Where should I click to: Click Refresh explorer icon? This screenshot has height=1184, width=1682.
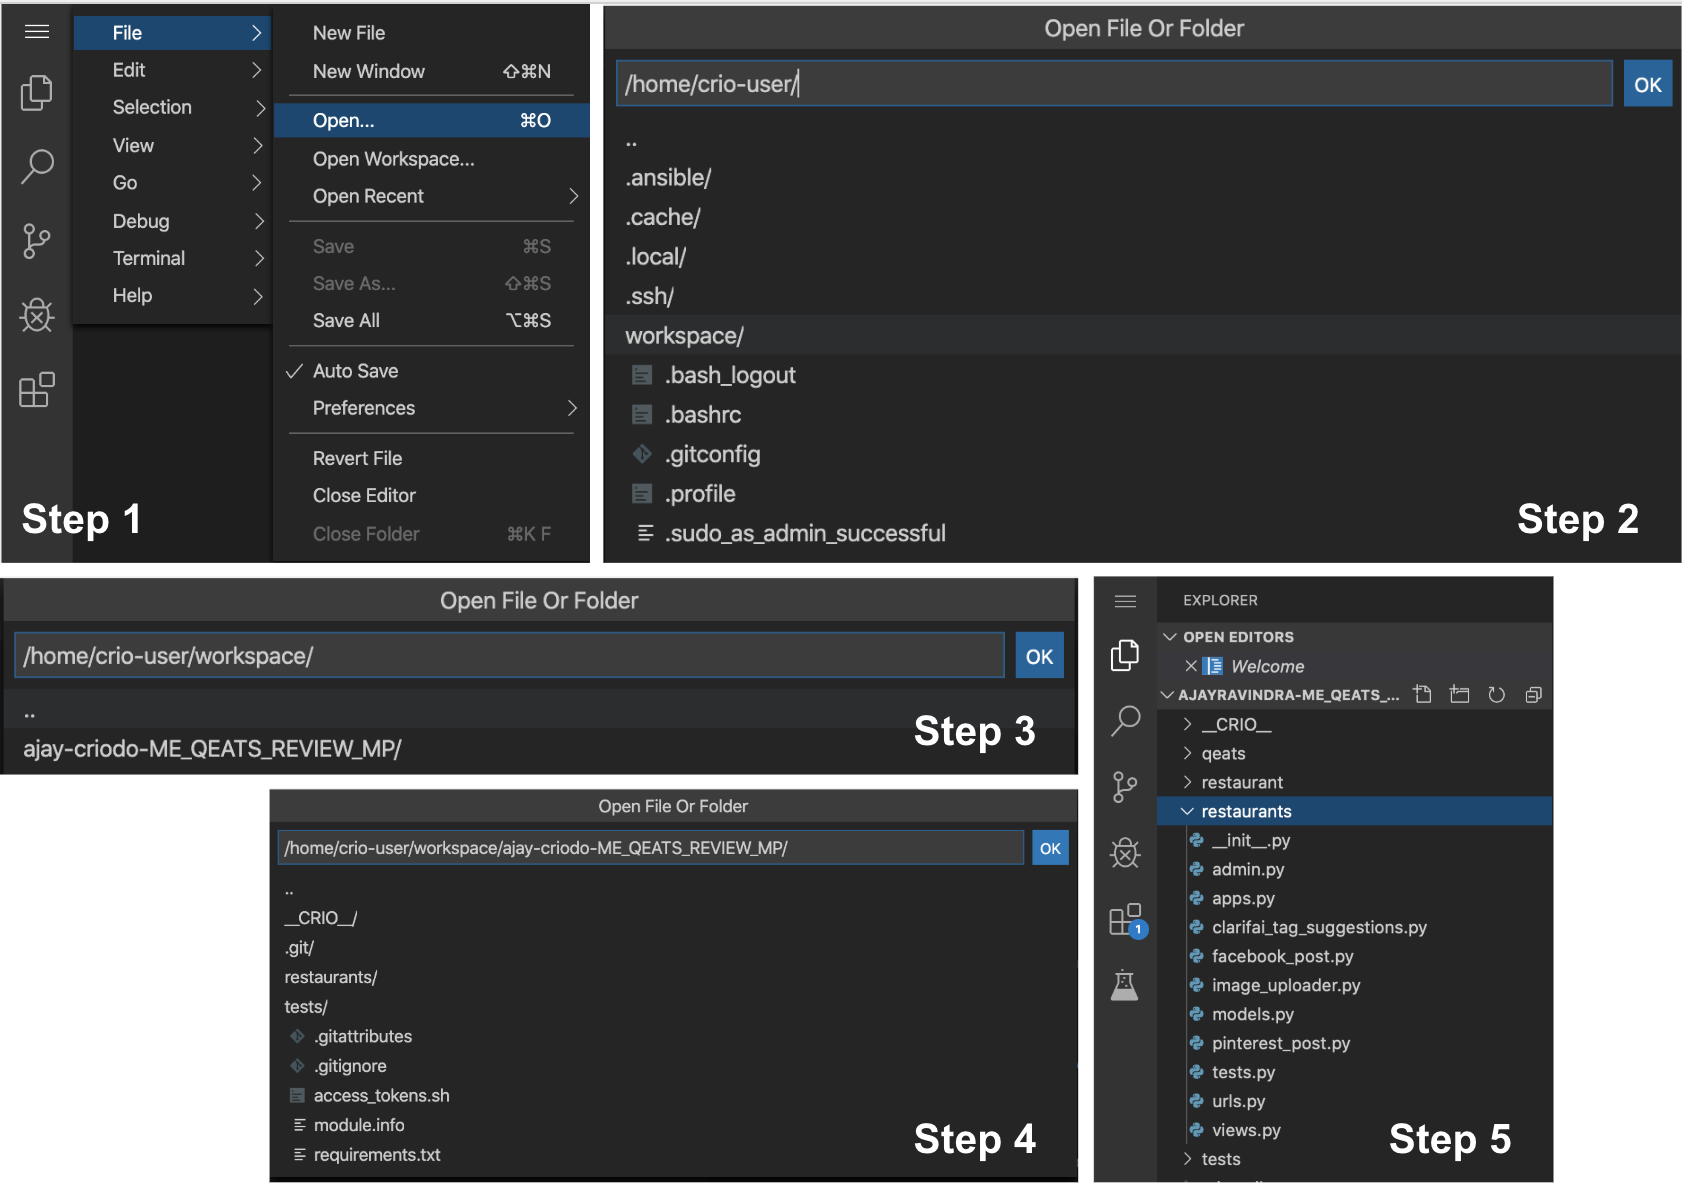pos(1496,694)
